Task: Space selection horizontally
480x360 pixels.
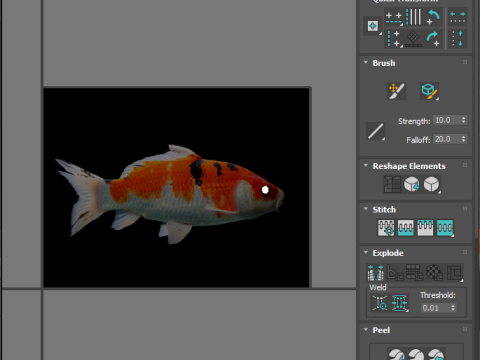Action: click(x=457, y=18)
